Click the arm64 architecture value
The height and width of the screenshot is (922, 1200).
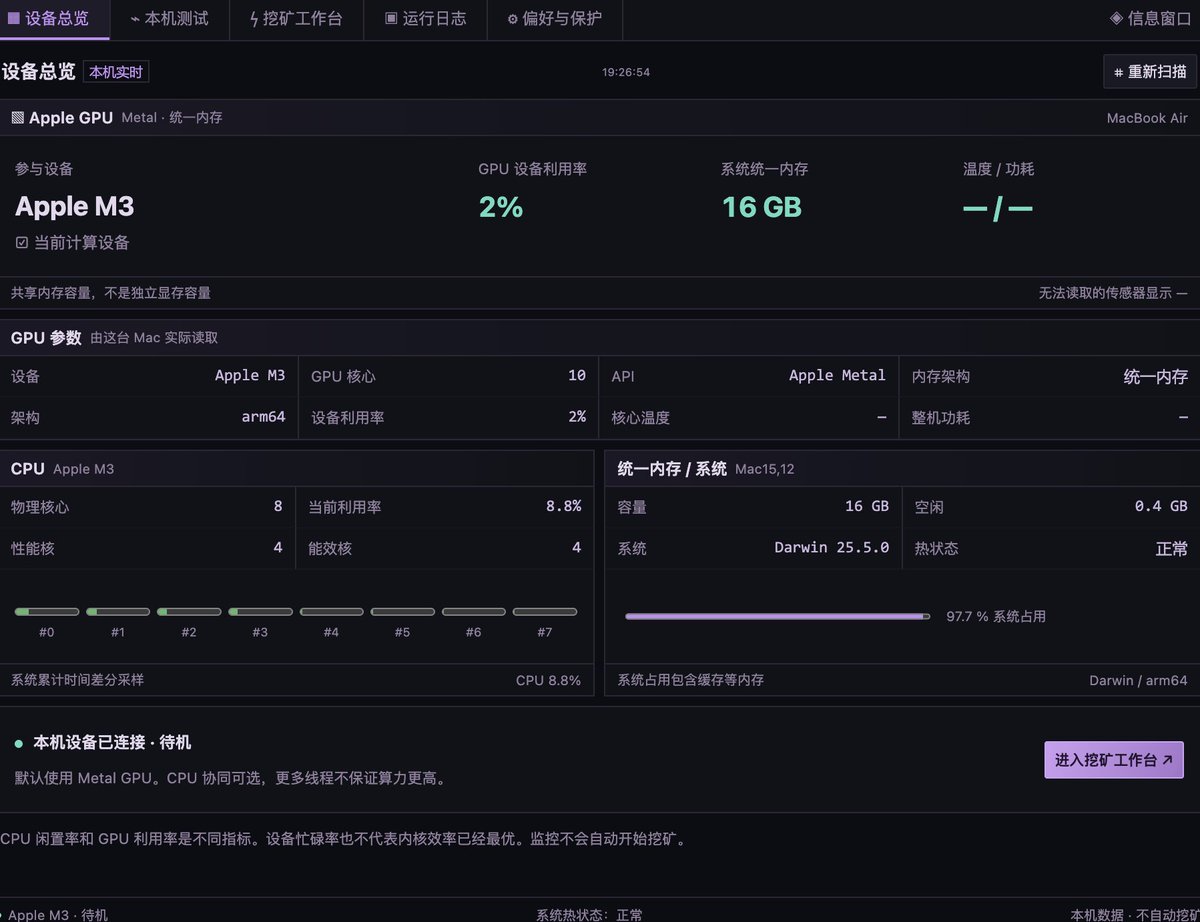point(264,417)
